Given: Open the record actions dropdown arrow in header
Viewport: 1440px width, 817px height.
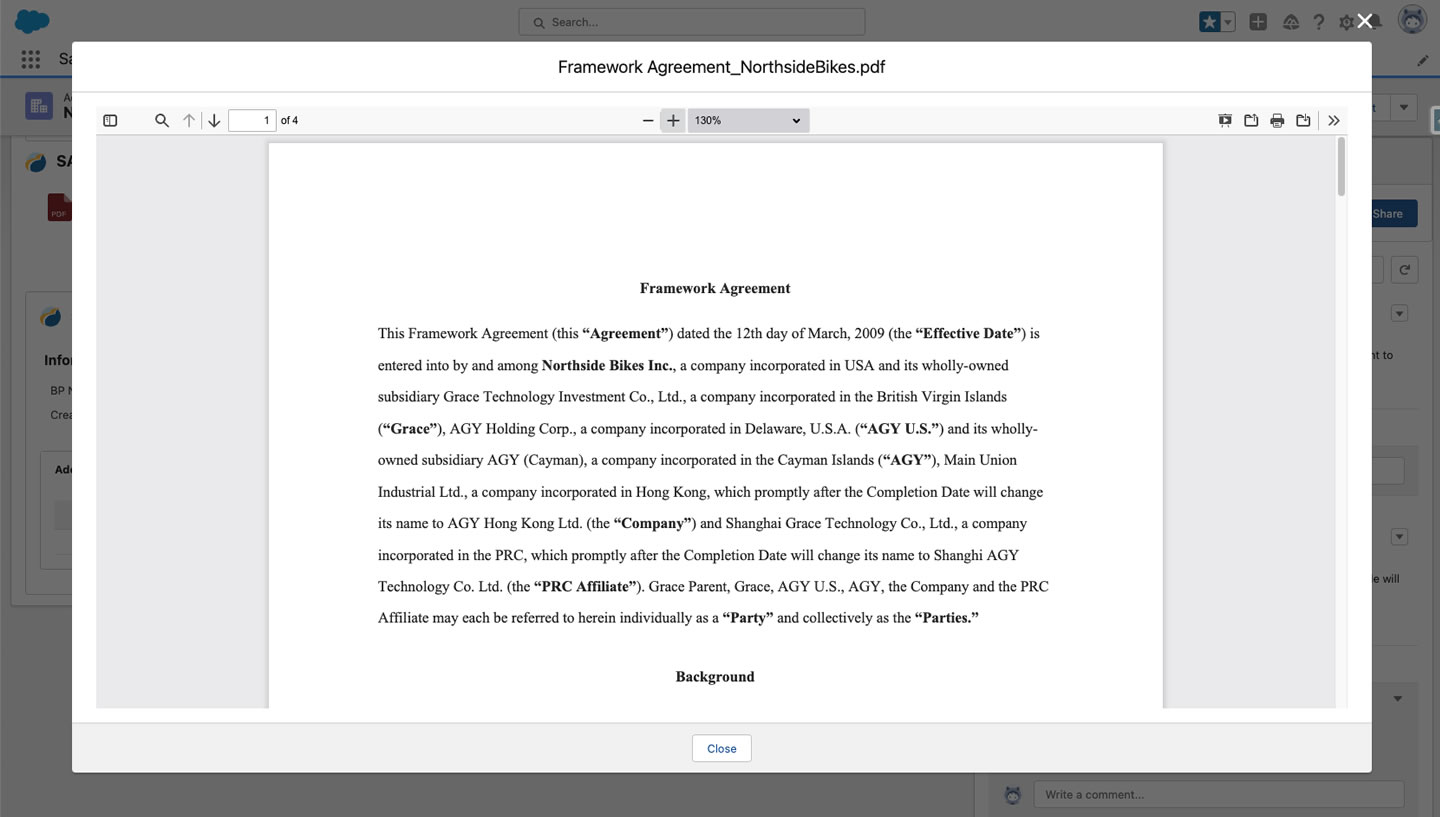Looking at the screenshot, I should (1405, 107).
